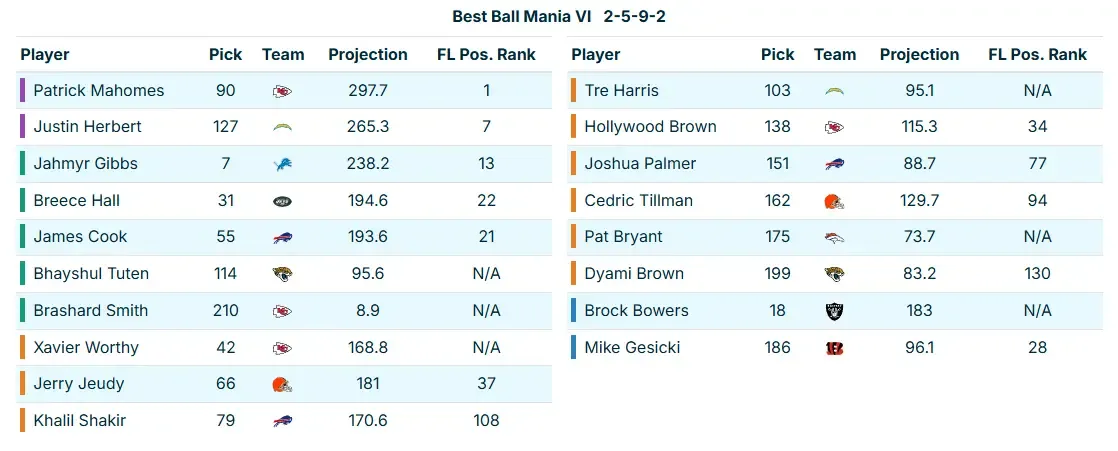Click the Bengals logo beside Mike Gesicki
Viewport: 1118px width, 451px height.
click(x=835, y=348)
